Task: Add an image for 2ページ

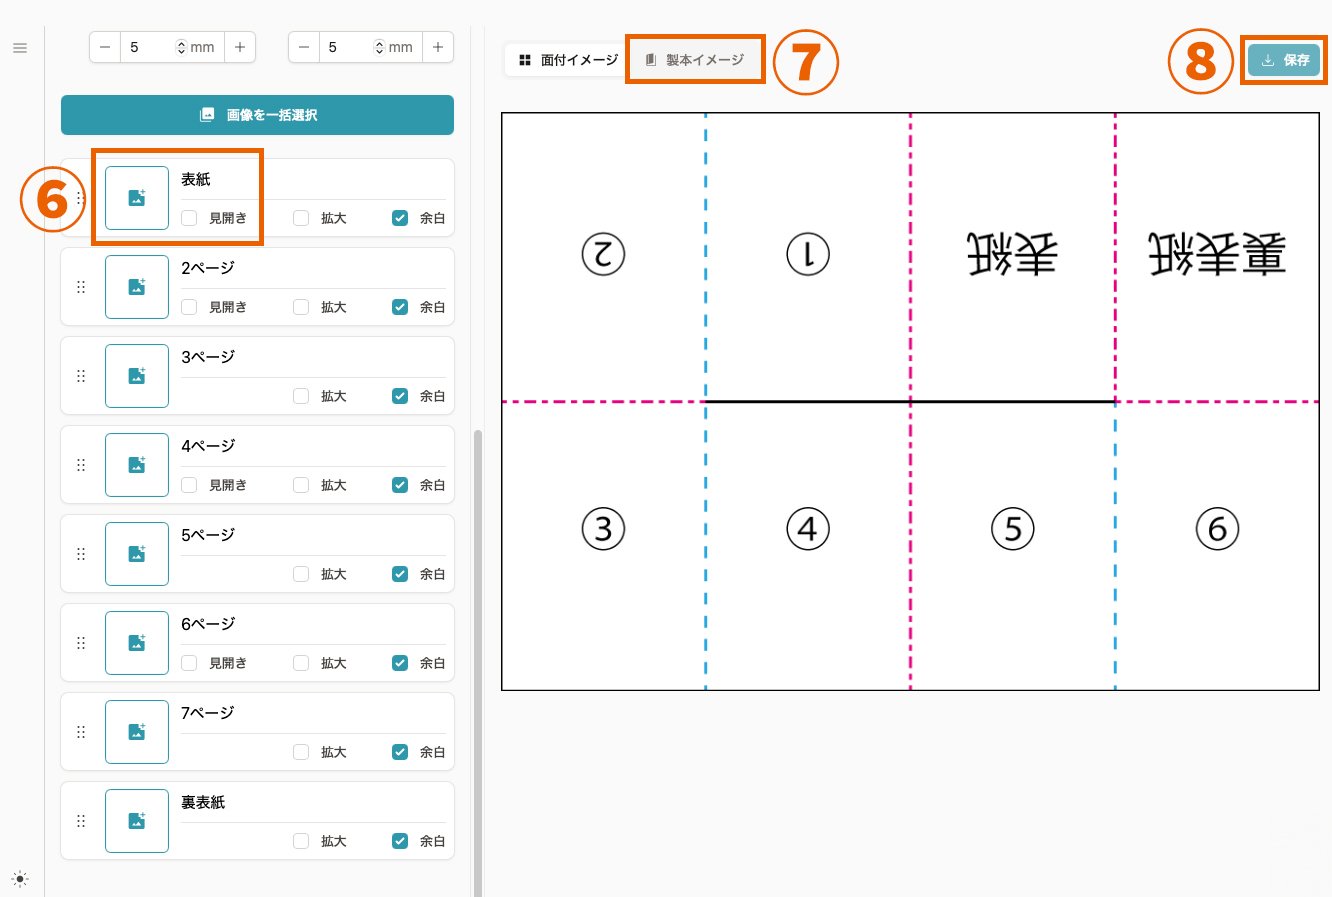Action: [x=137, y=287]
